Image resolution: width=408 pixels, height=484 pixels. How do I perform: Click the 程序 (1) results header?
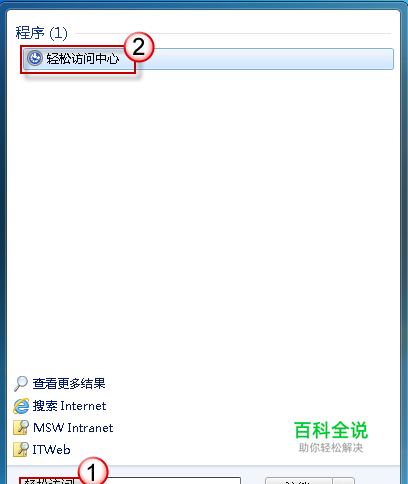[41, 33]
